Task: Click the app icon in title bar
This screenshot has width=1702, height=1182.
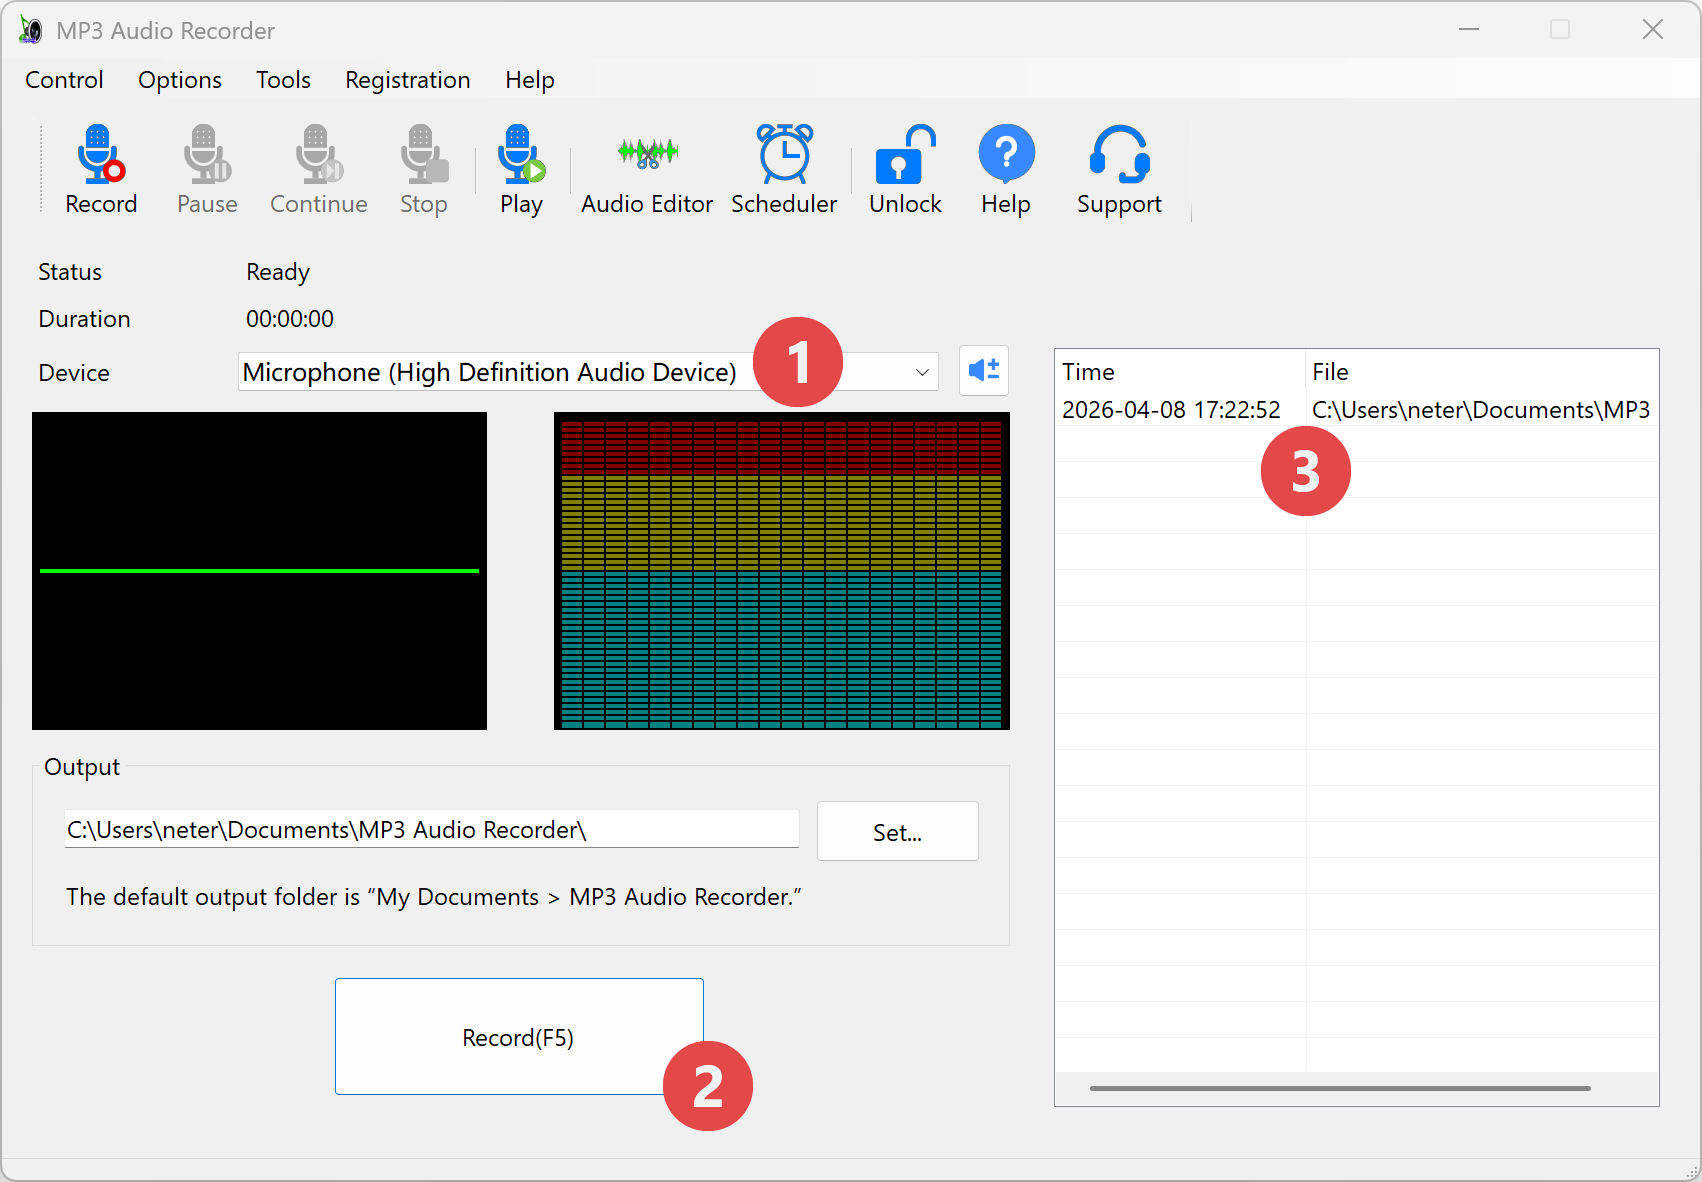Action: (30, 30)
